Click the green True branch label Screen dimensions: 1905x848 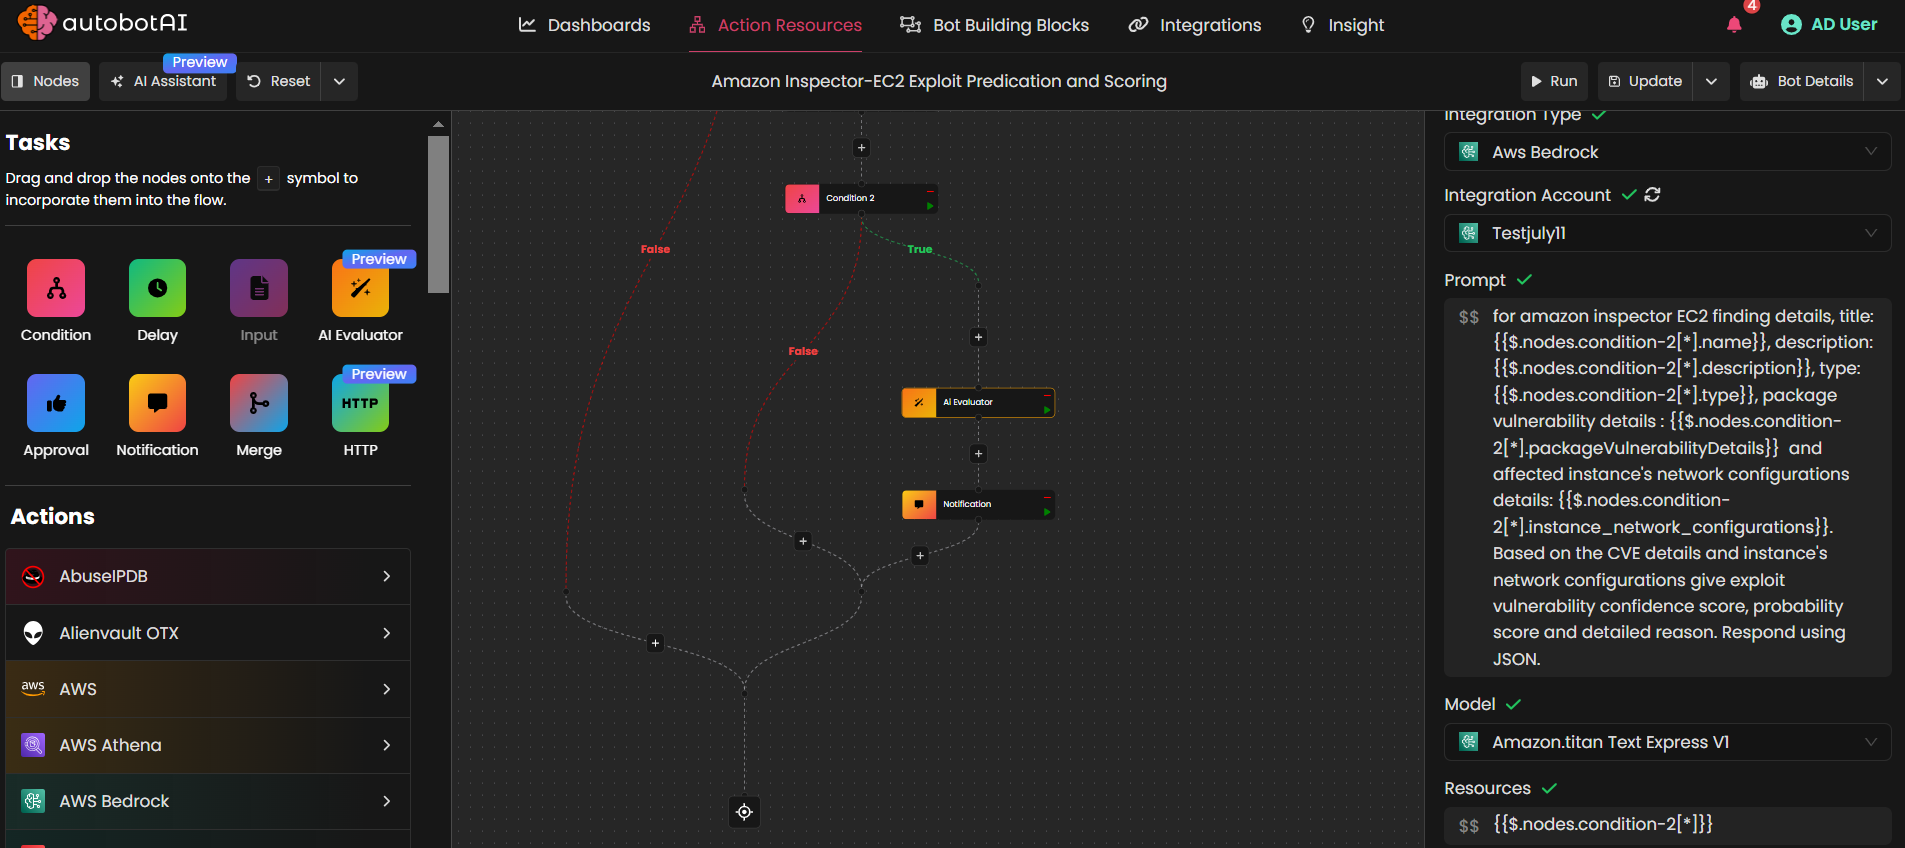(x=920, y=249)
